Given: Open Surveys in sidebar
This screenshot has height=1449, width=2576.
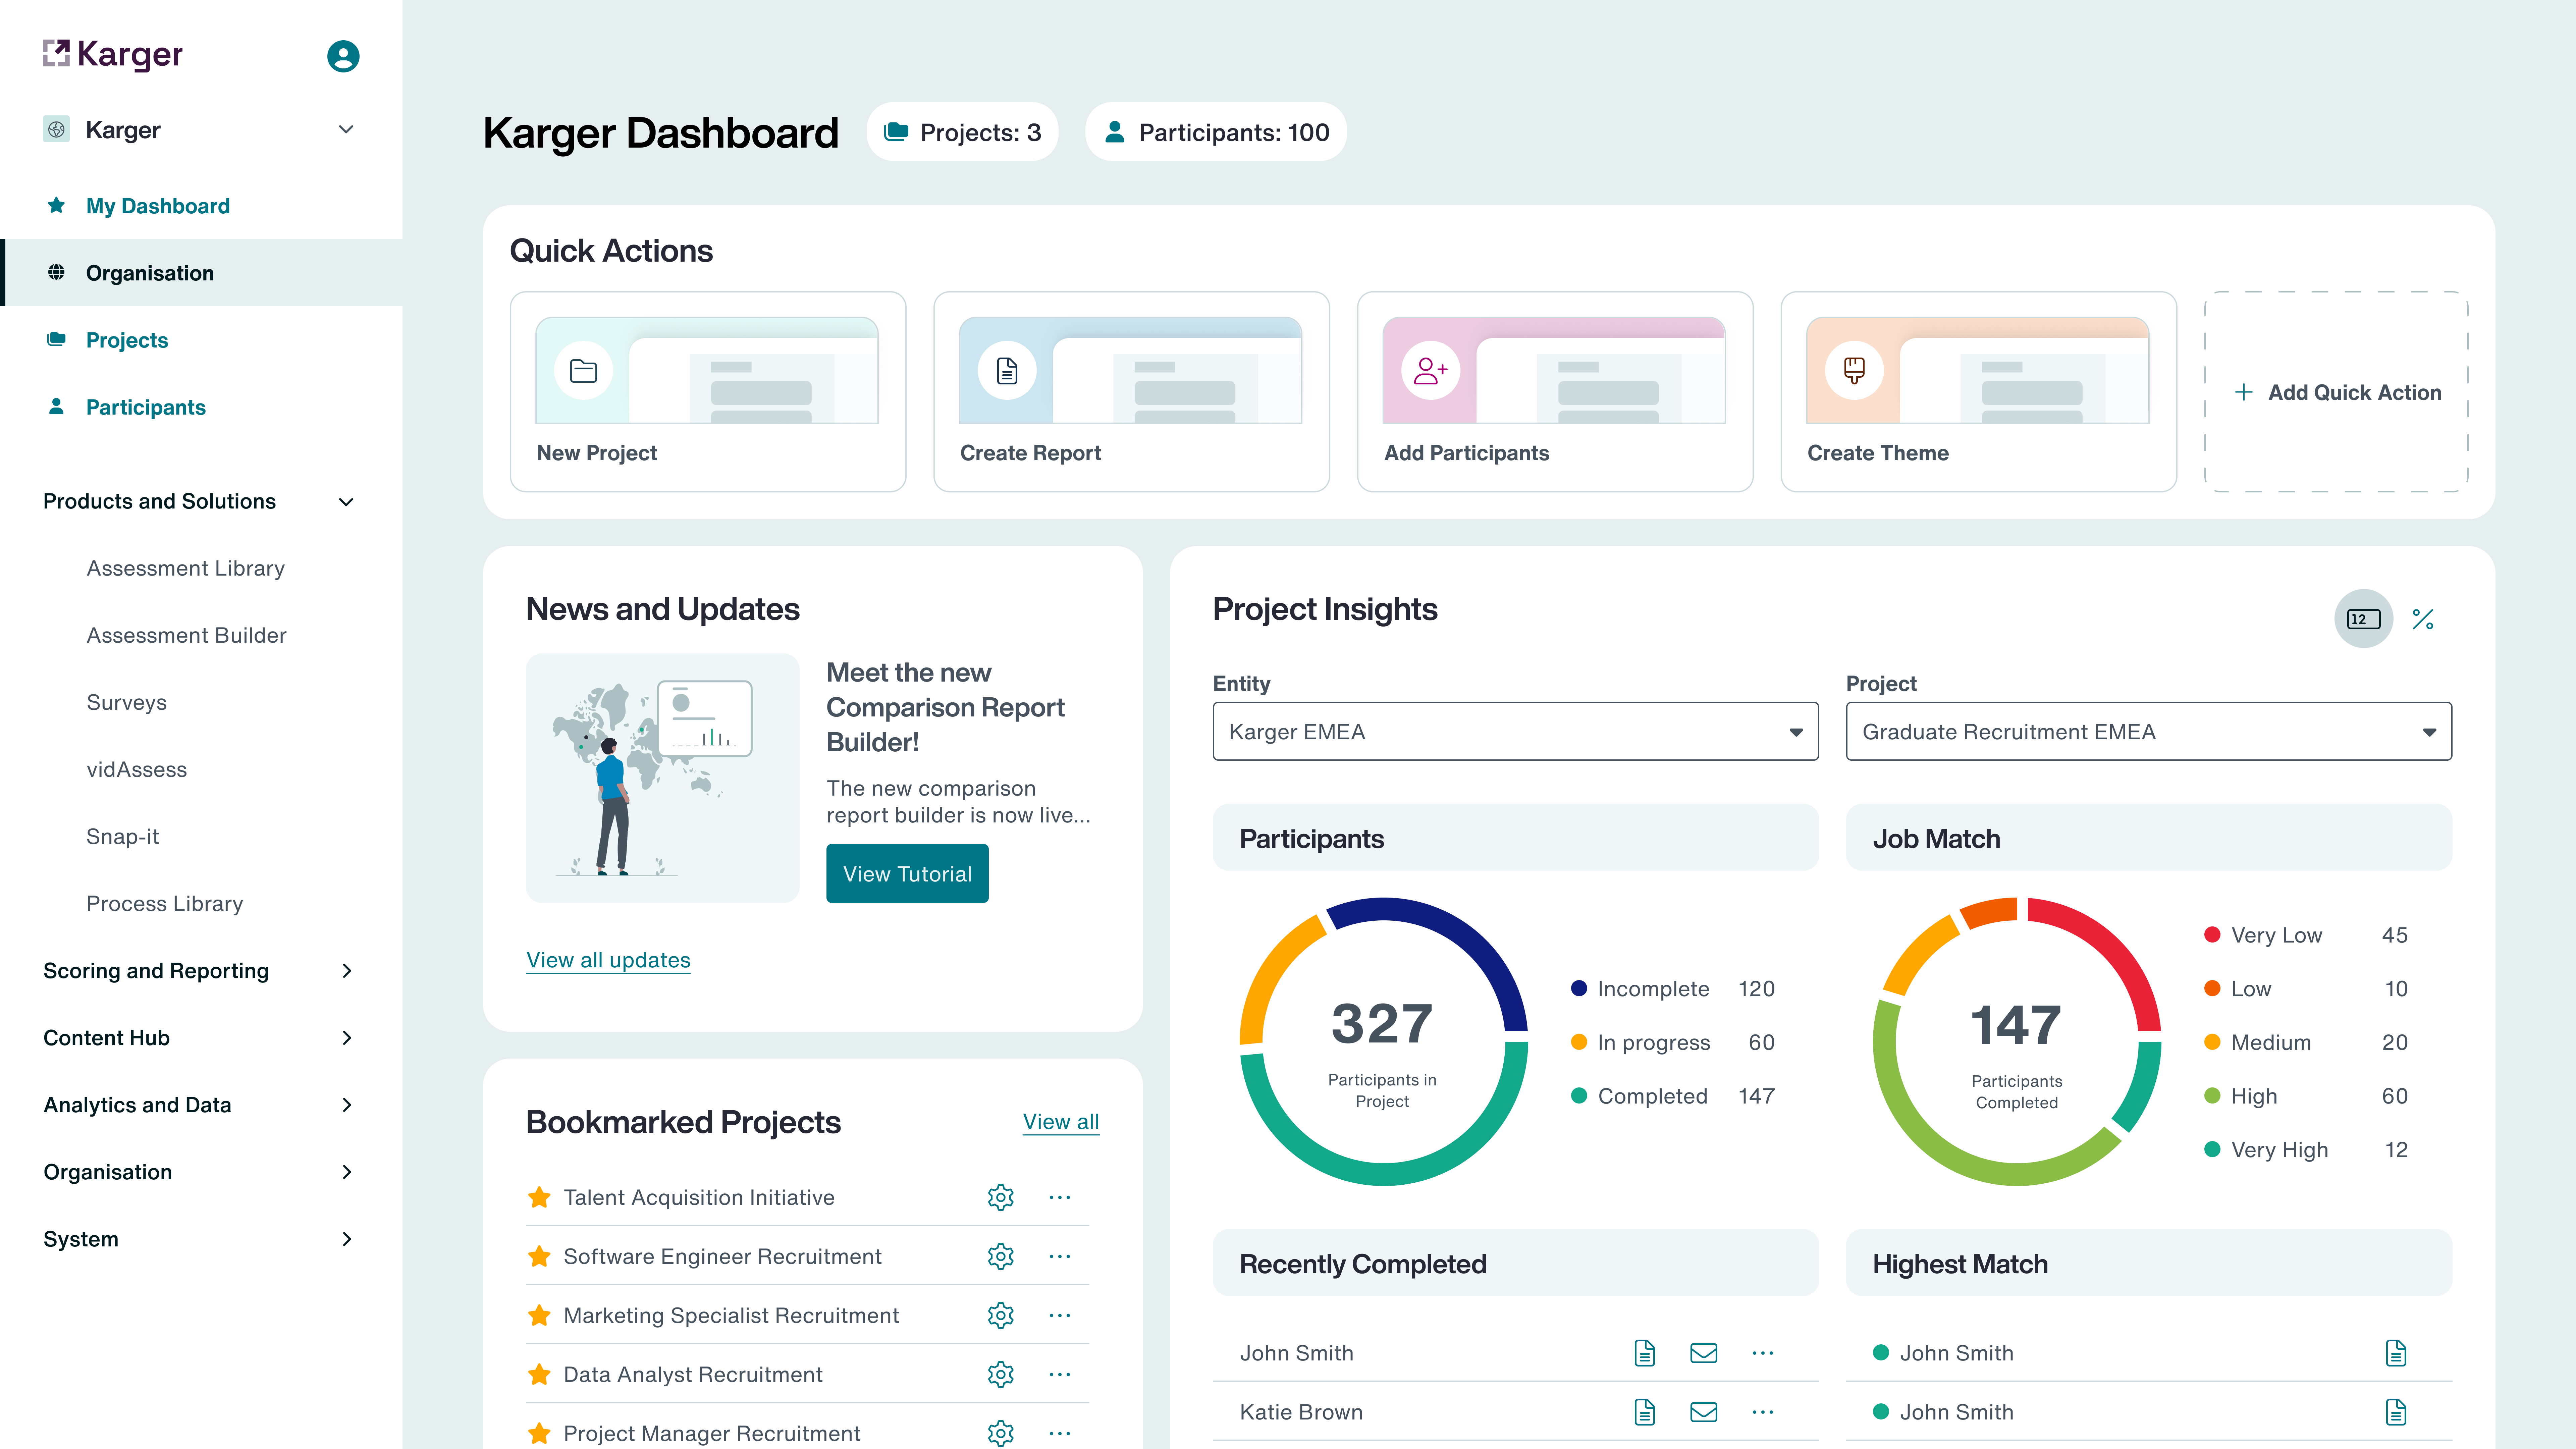Looking at the screenshot, I should (x=127, y=702).
